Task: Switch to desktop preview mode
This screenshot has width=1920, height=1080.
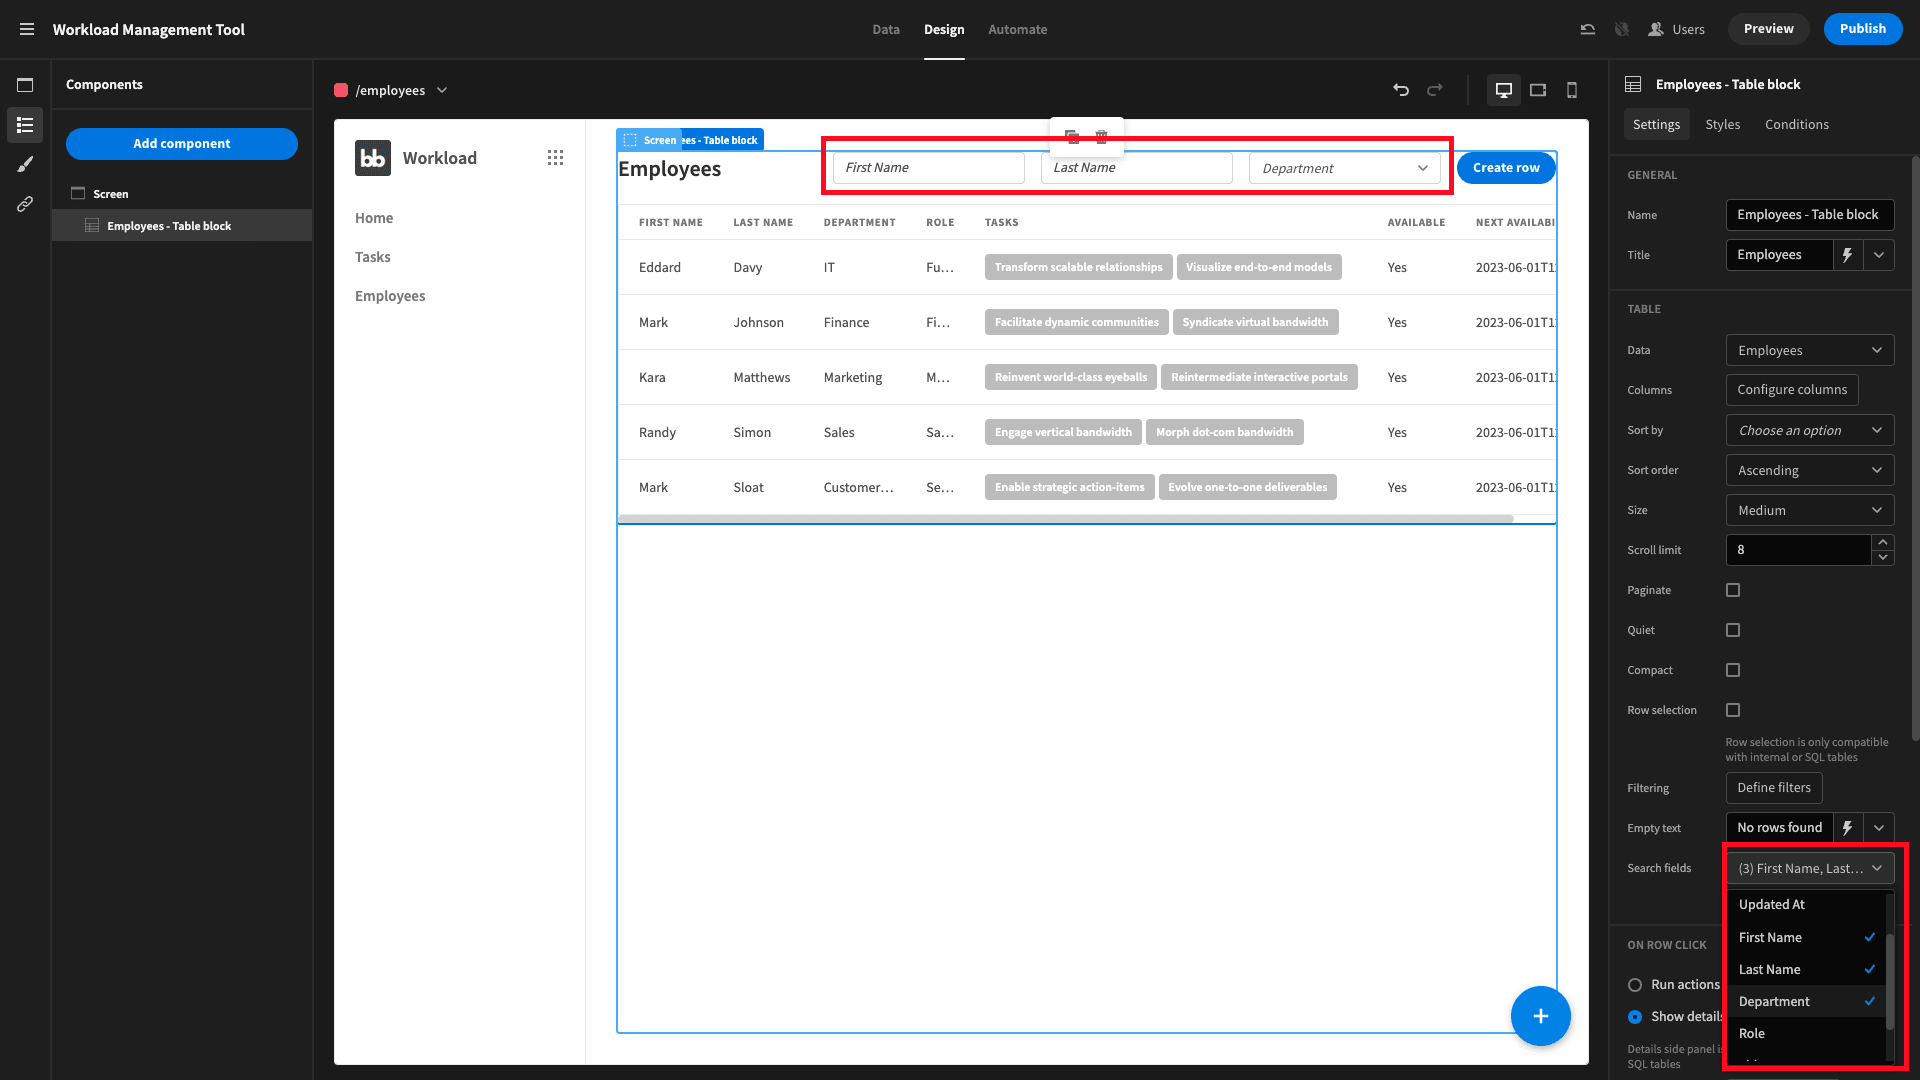Action: [x=1503, y=90]
